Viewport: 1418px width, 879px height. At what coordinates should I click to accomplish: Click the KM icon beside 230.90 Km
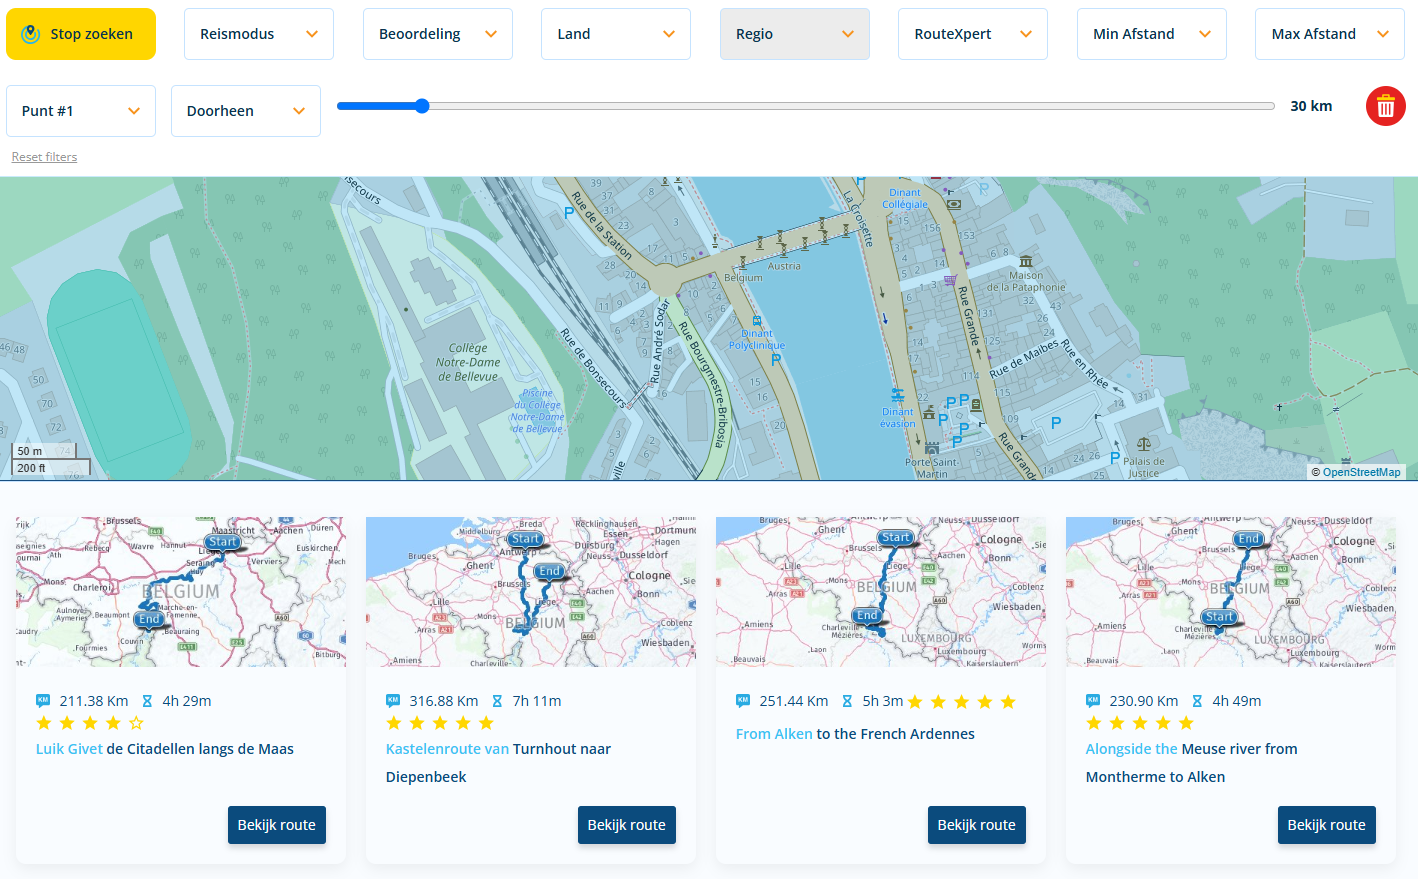point(1093,701)
